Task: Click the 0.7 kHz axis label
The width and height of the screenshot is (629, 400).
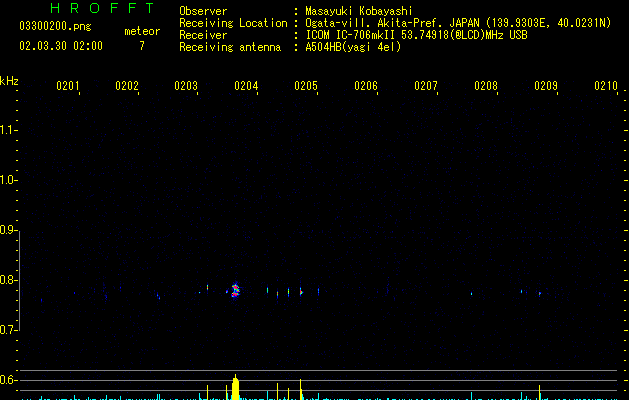Action: click(8, 330)
